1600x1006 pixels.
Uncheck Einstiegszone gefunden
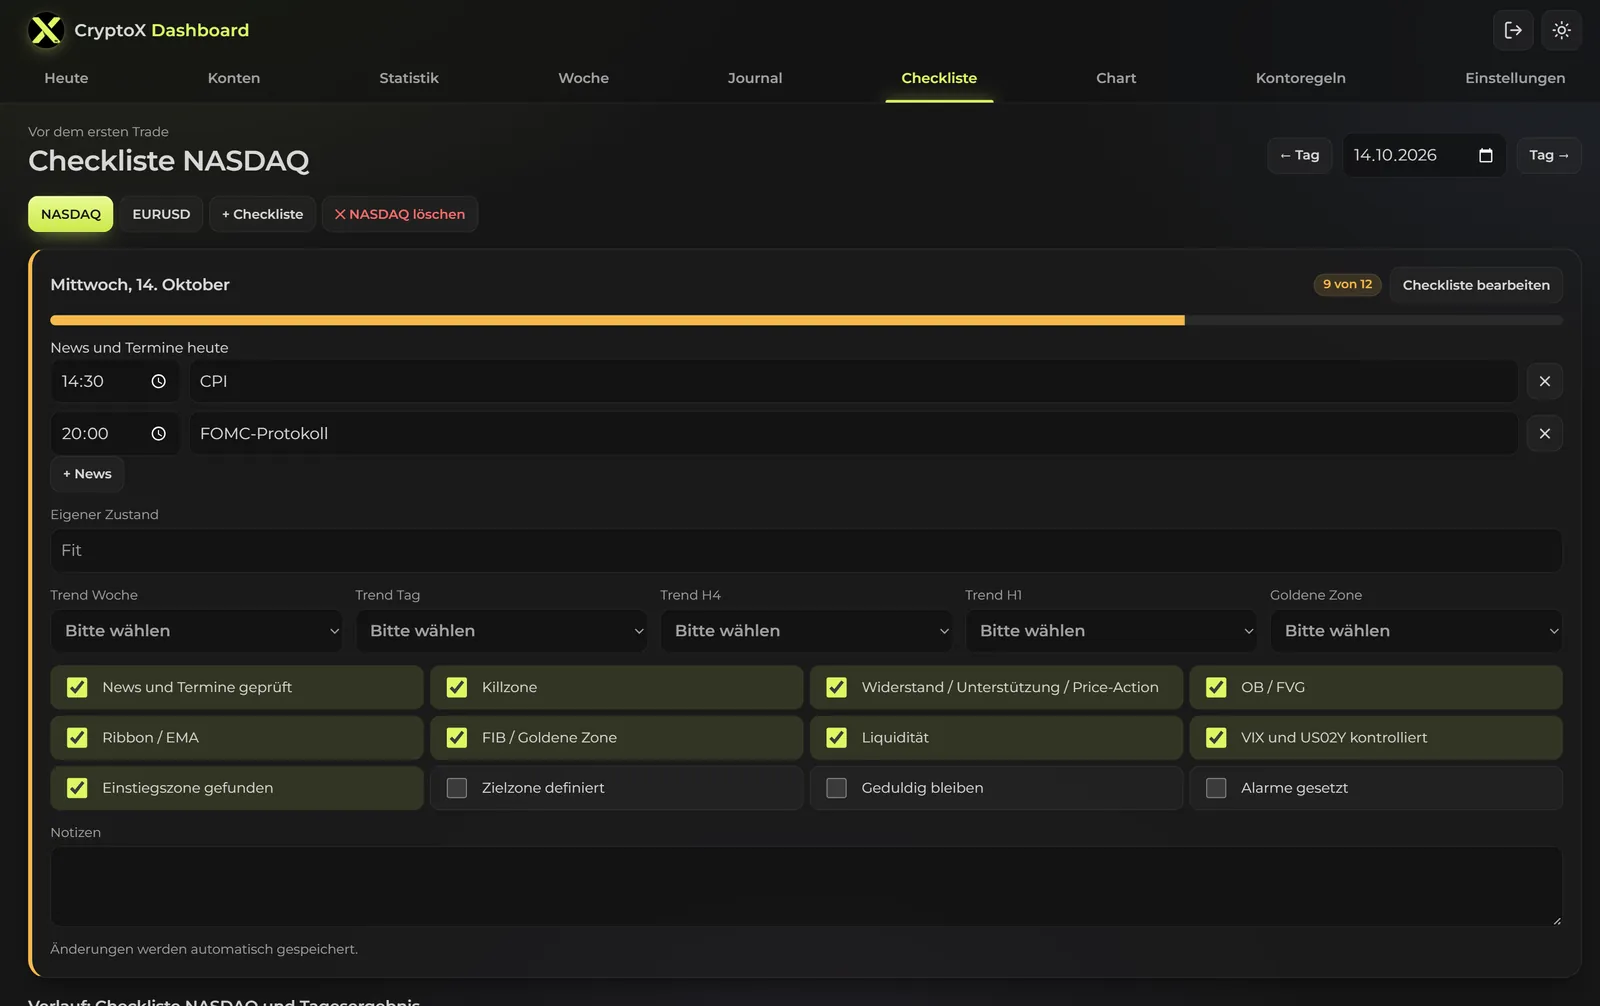point(77,788)
